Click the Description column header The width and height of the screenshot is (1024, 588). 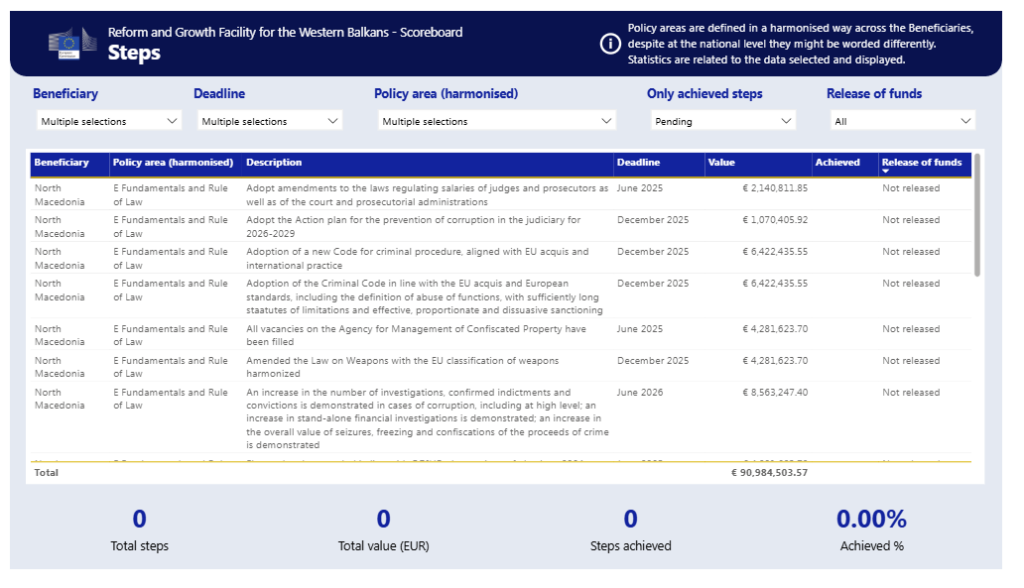tap(274, 162)
